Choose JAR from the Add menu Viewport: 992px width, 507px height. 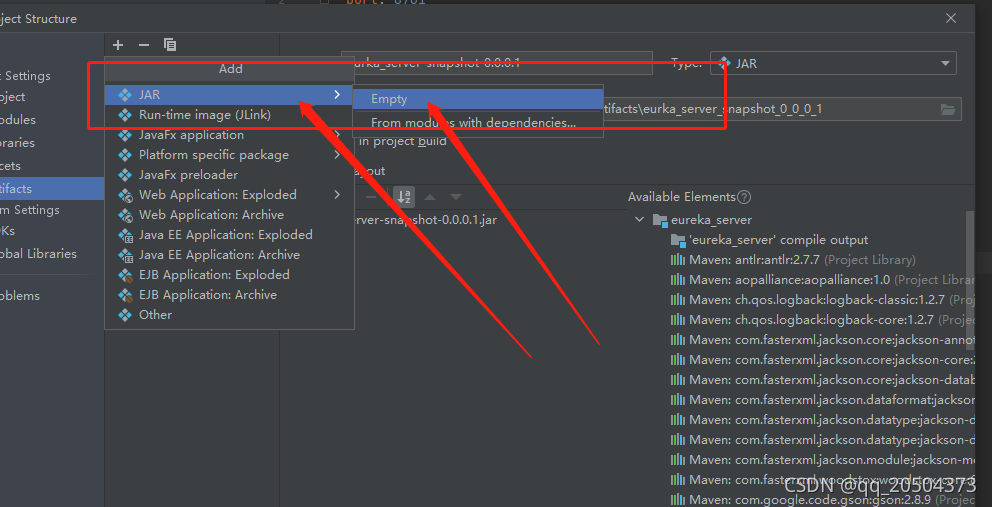click(229, 95)
